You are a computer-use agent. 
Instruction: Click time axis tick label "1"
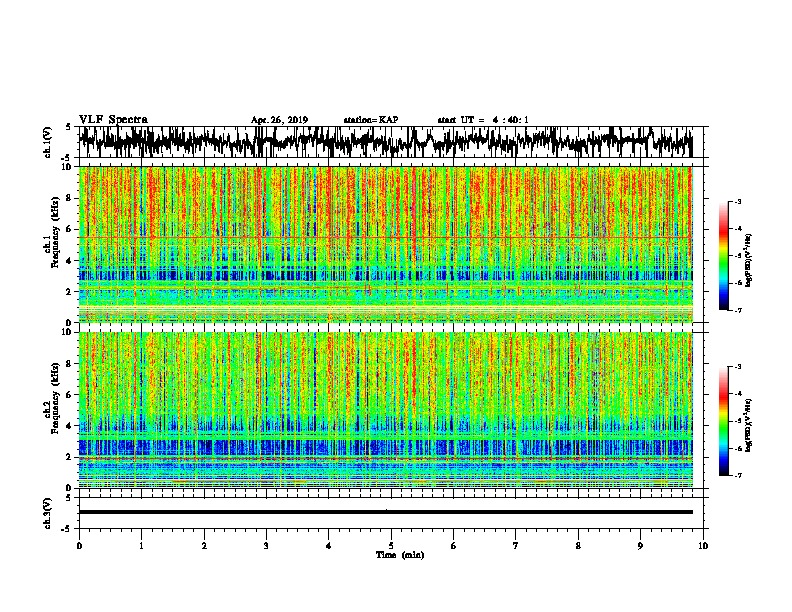(x=141, y=546)
